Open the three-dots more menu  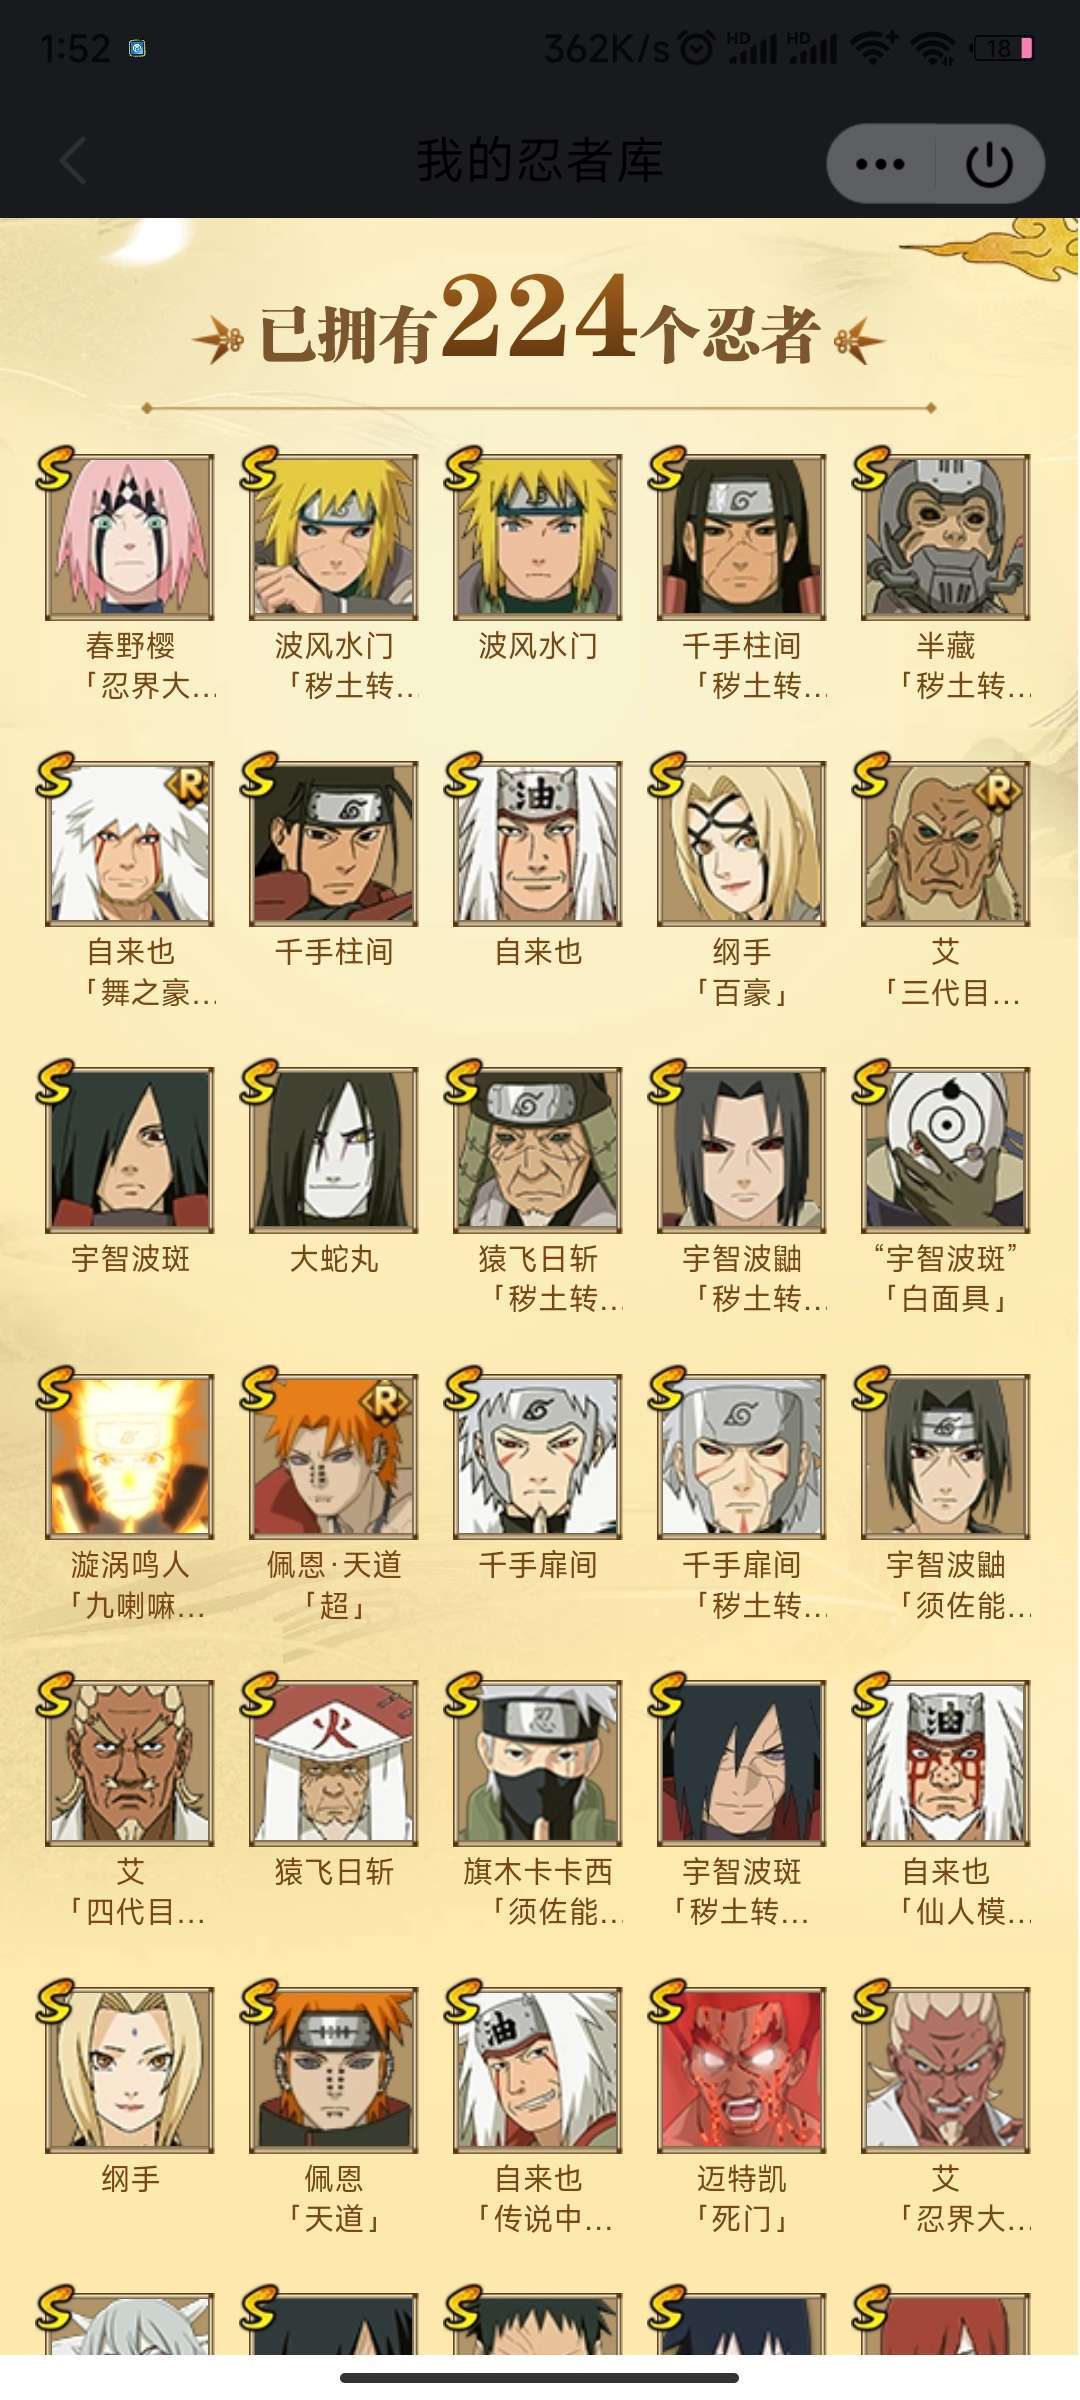coord(880,164)
